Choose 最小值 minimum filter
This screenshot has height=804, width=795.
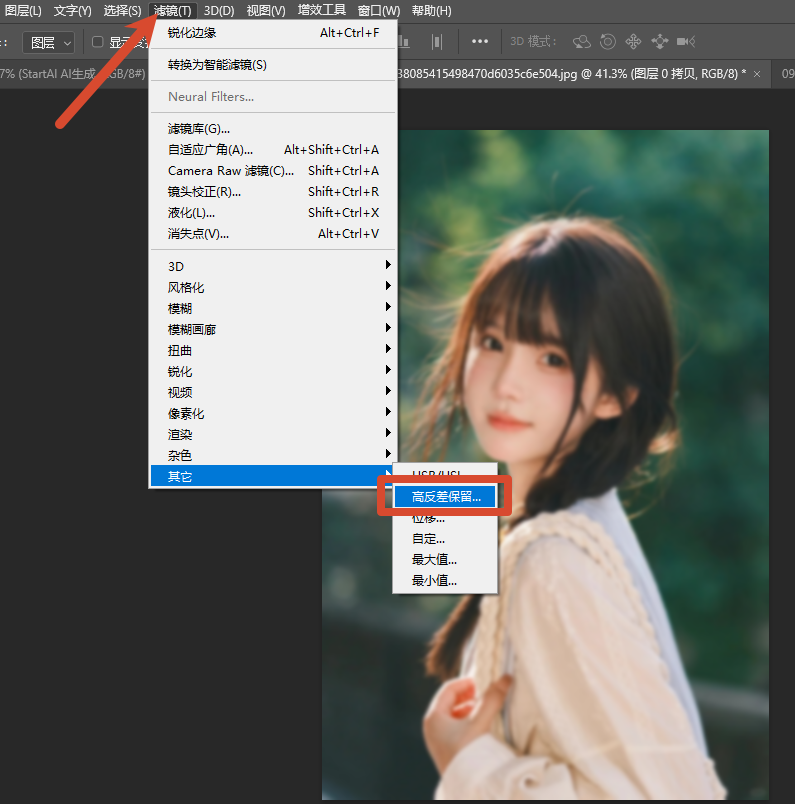coord(445,581)
